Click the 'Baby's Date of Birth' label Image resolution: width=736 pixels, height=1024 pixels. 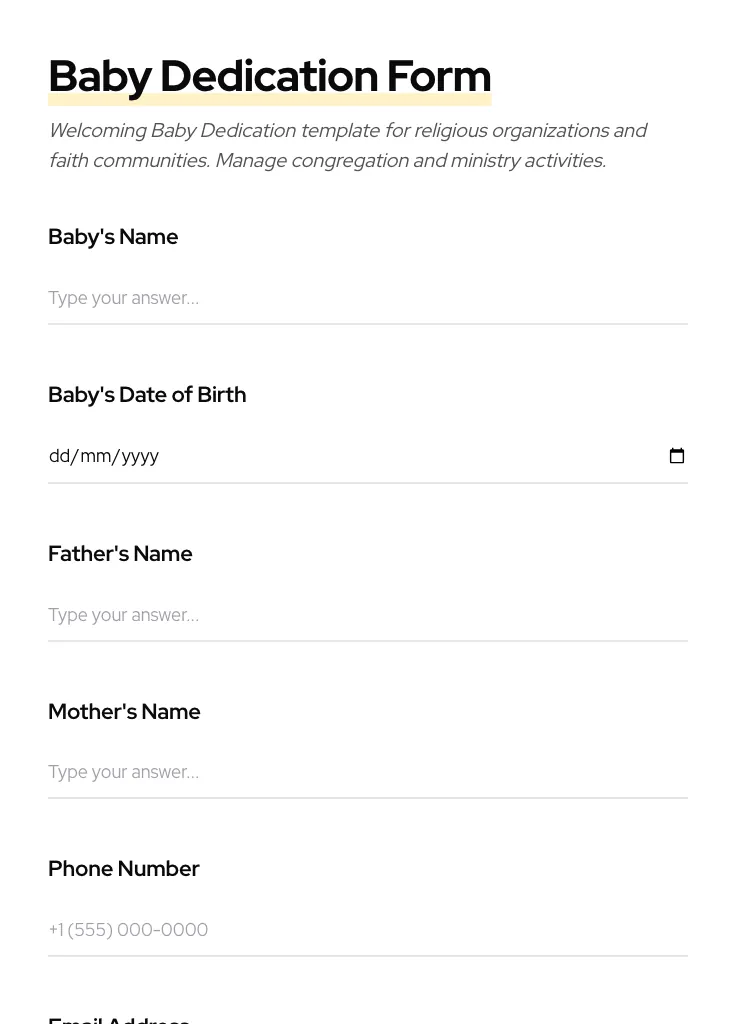coord(147,395)
